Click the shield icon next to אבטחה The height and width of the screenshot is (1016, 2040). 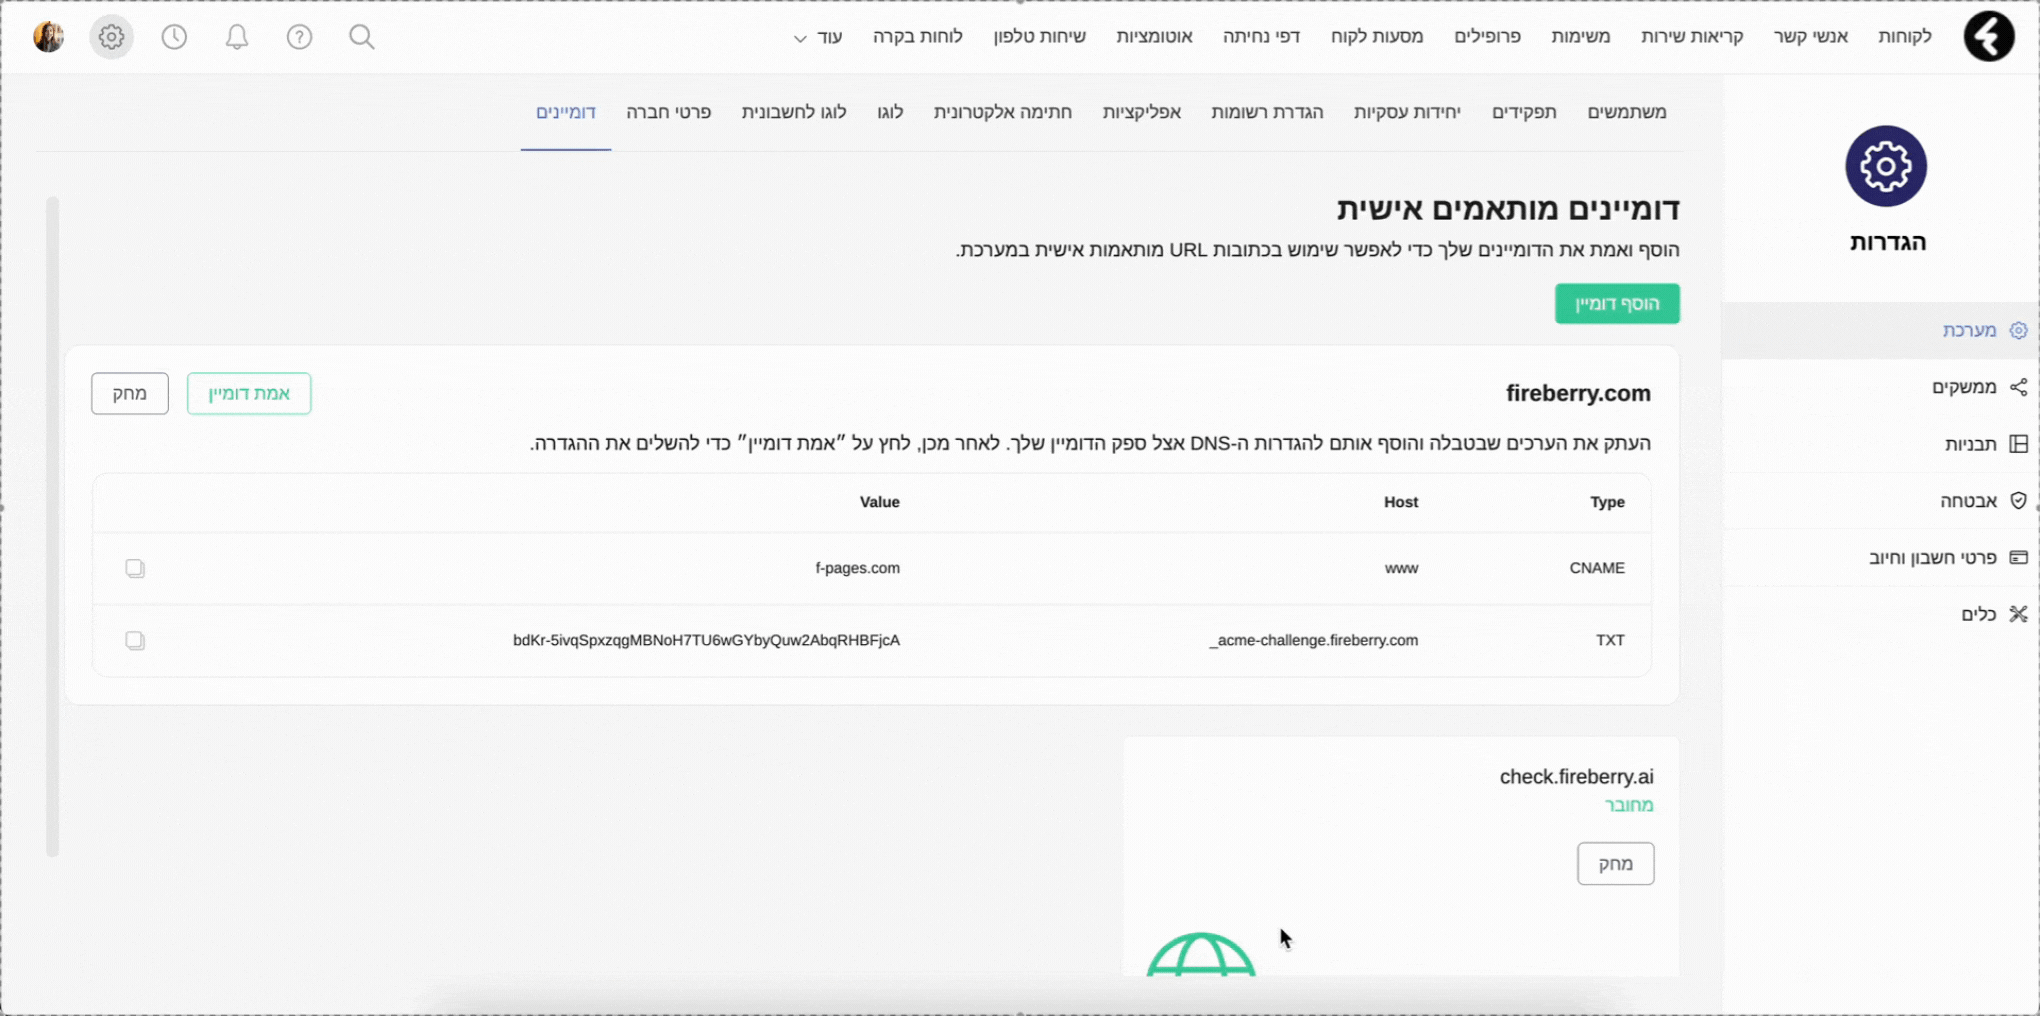[x=2018, y=500]
